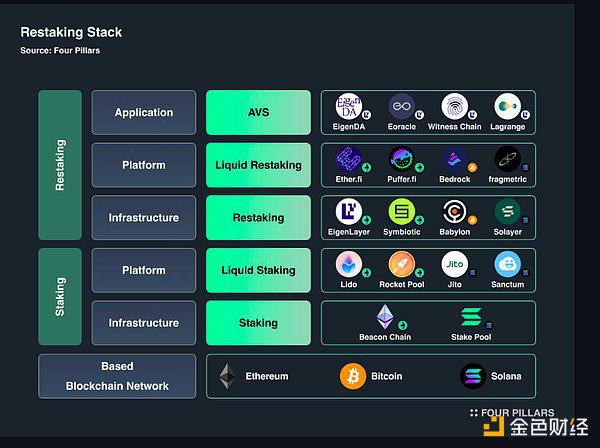Screen dimensions: 600x448
Task: Select the vertical Staking label bar
Action: point(60,296)
